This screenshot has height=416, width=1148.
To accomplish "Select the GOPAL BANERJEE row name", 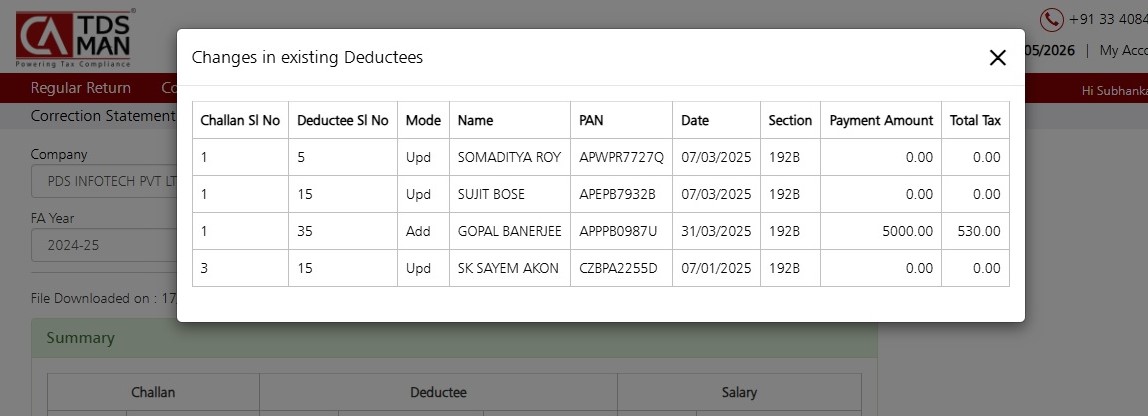I will (x=509, y=231).
